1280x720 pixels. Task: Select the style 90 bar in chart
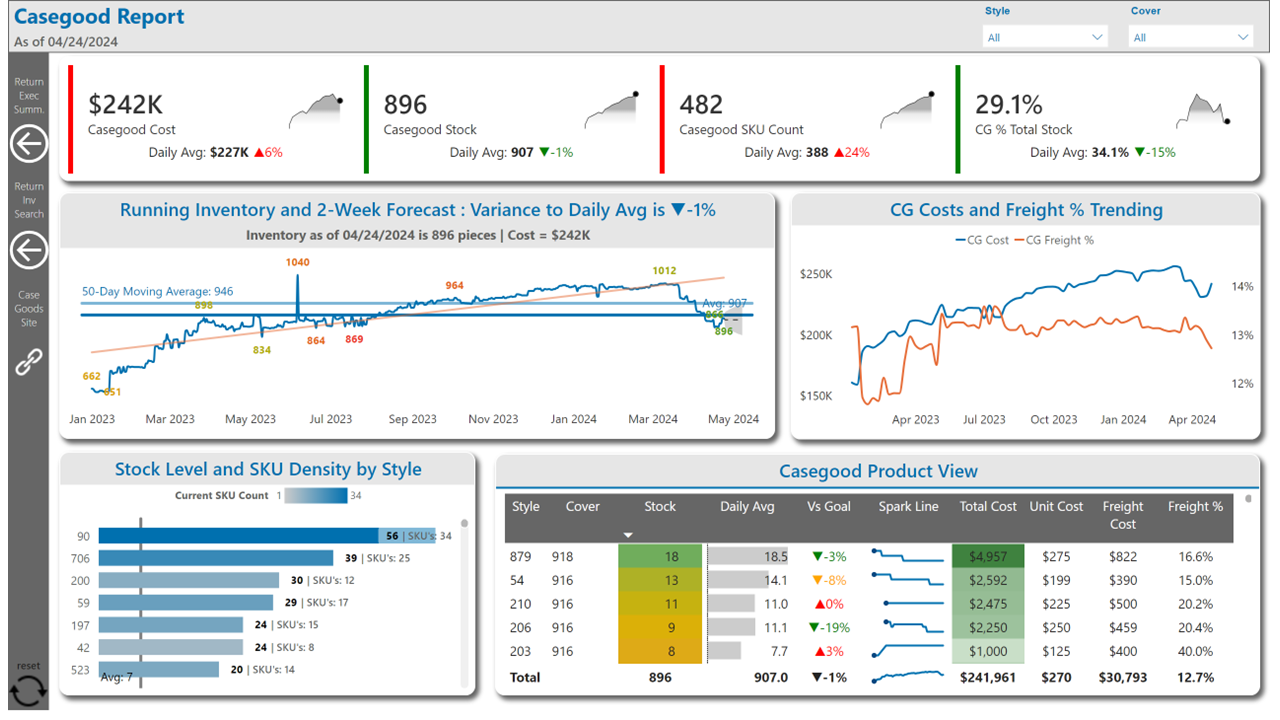(238, 536)
